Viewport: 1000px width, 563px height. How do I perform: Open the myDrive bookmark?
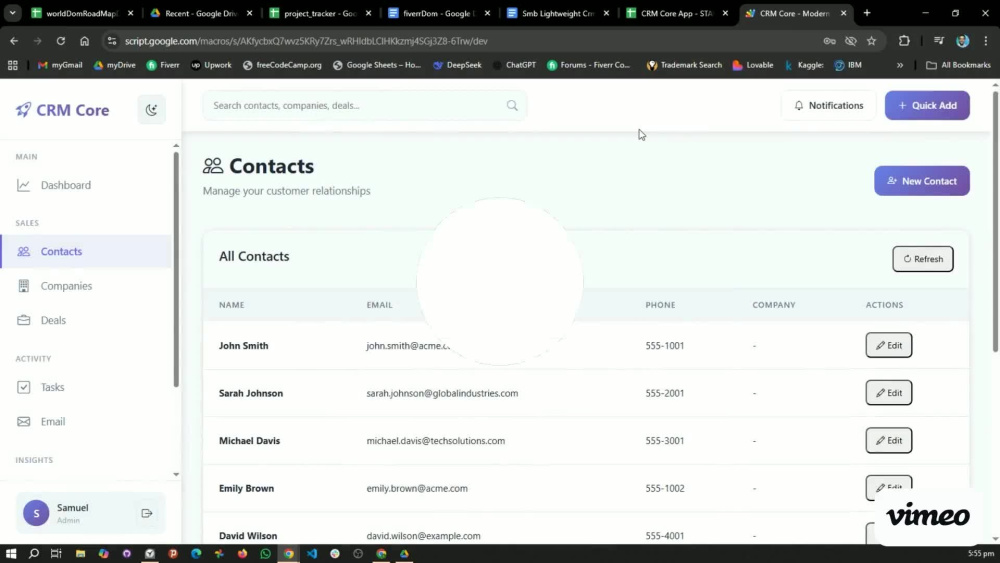click(114, 65)
